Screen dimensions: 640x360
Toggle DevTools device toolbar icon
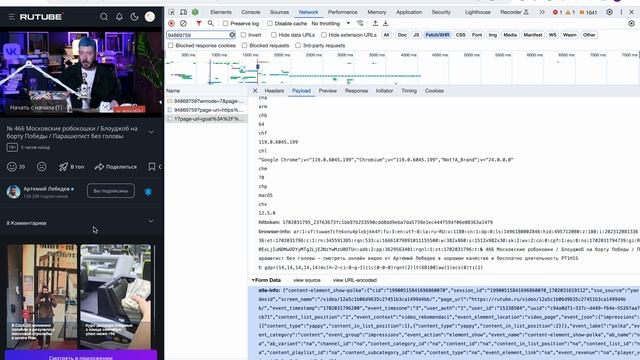(184, 12)
